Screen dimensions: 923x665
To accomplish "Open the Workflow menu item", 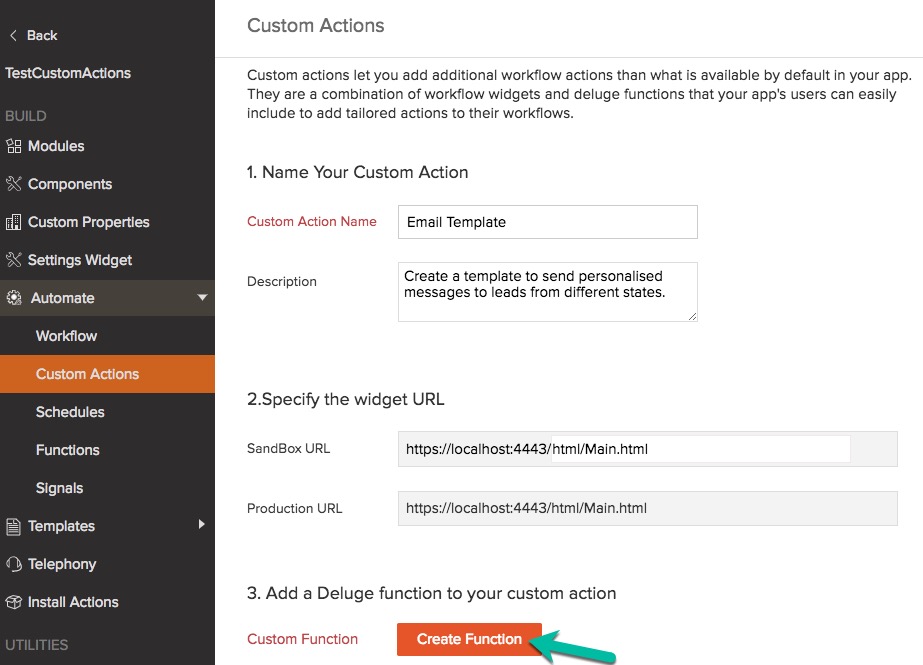I will point(66,336).
